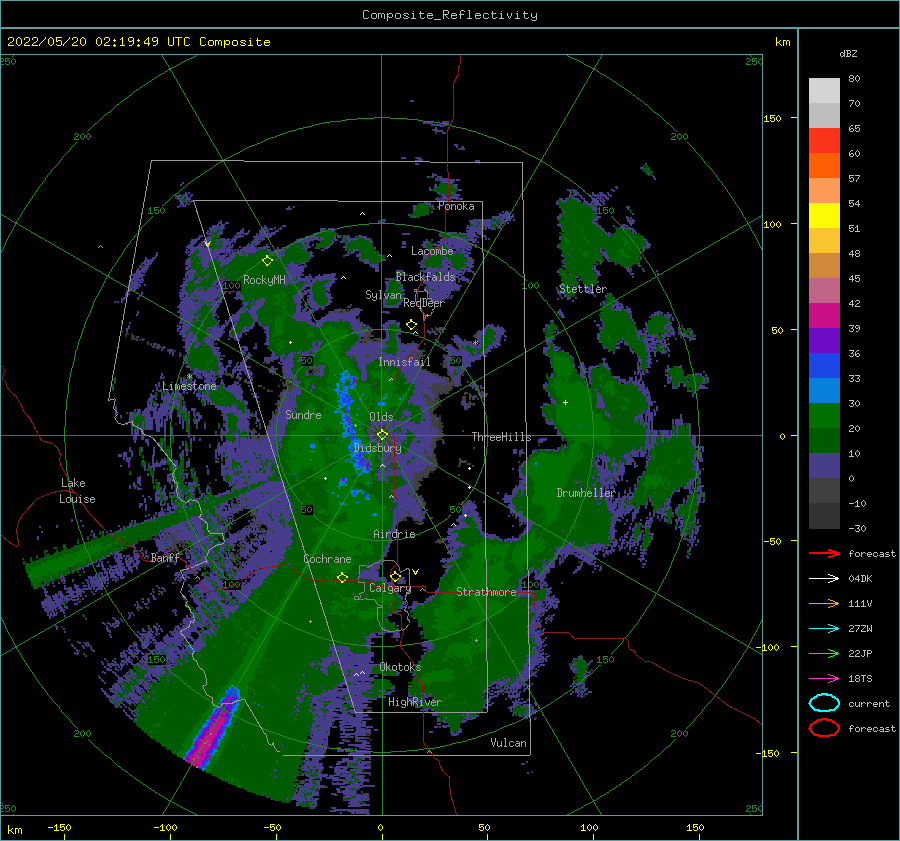Click the yellow colour swatch at 54 dBZ
The width and height of the screenshot is (900, 841).
tap(824, 215)
